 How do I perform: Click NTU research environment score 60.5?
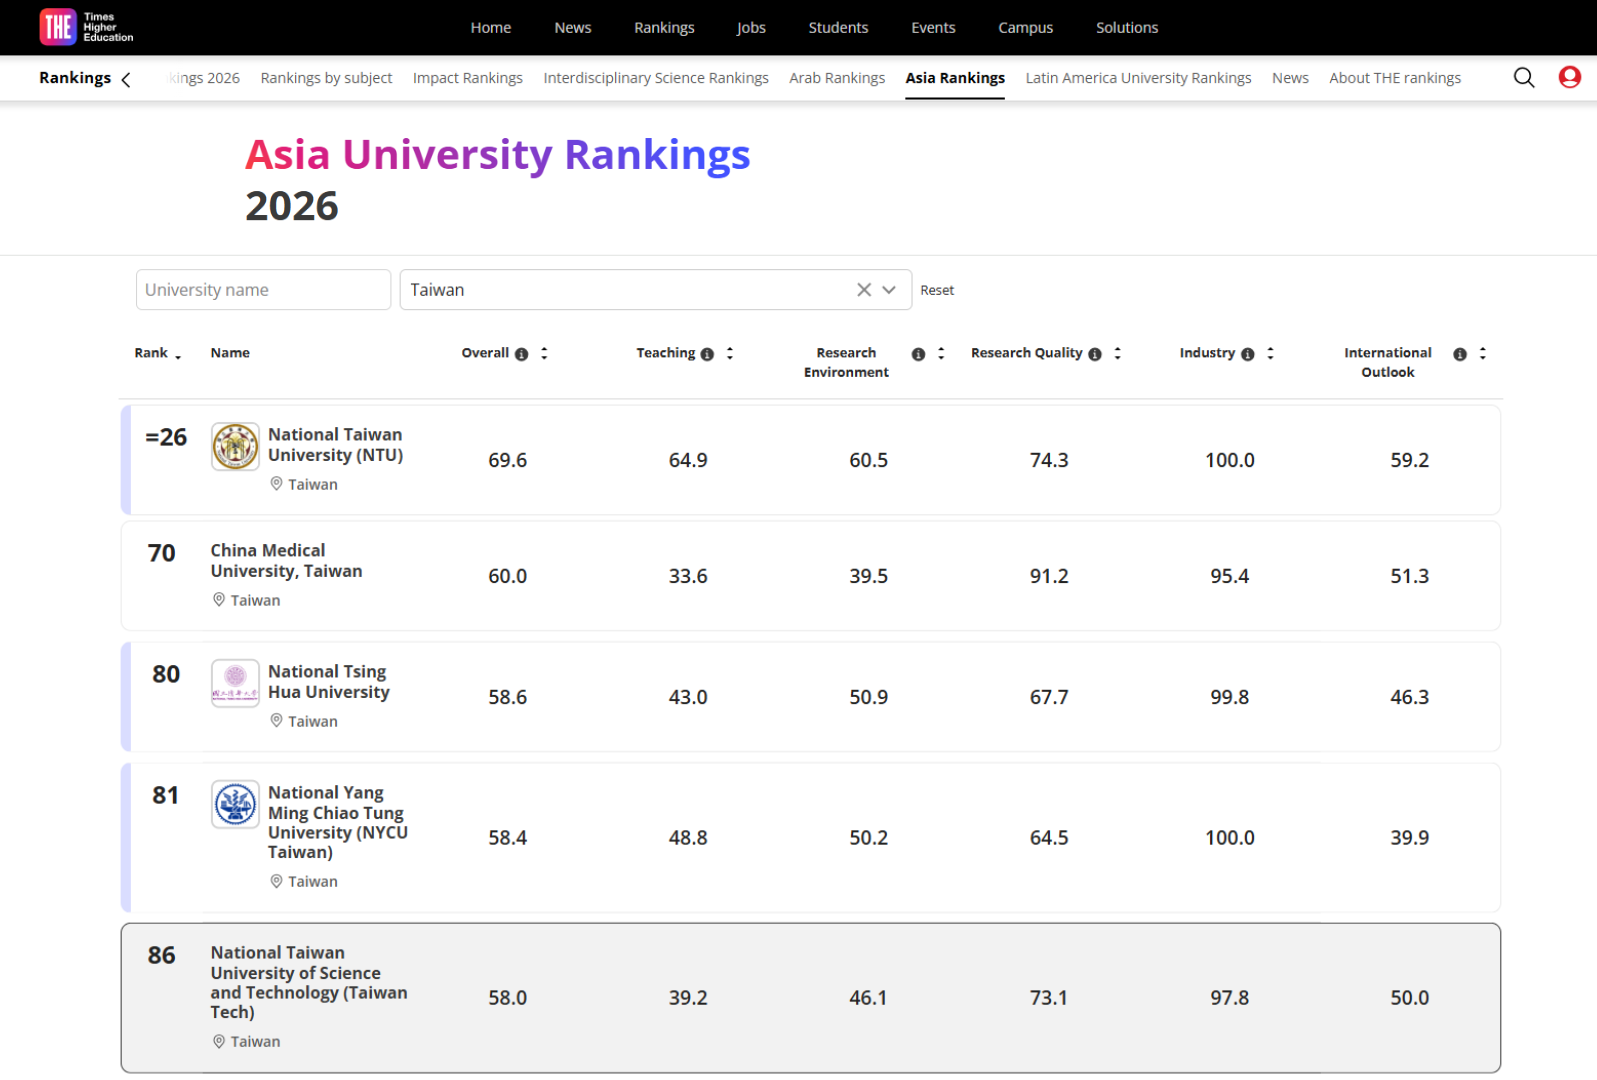pos(868,460)
